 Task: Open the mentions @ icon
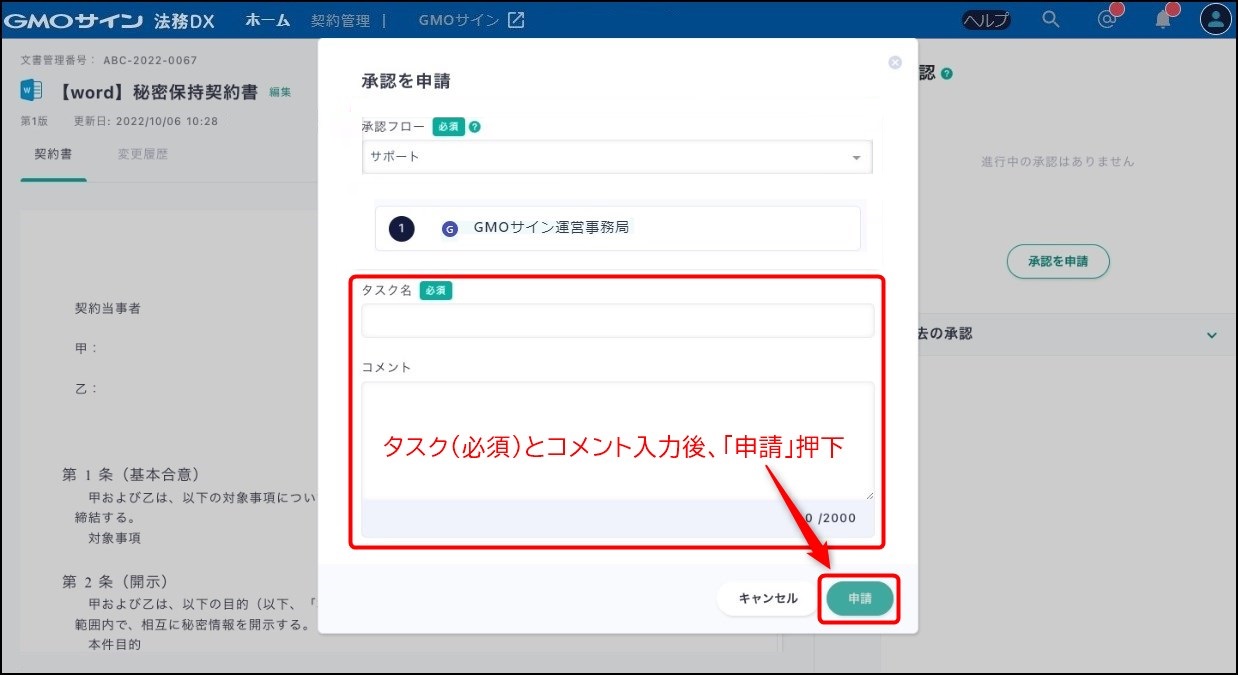click(1106, 20)
